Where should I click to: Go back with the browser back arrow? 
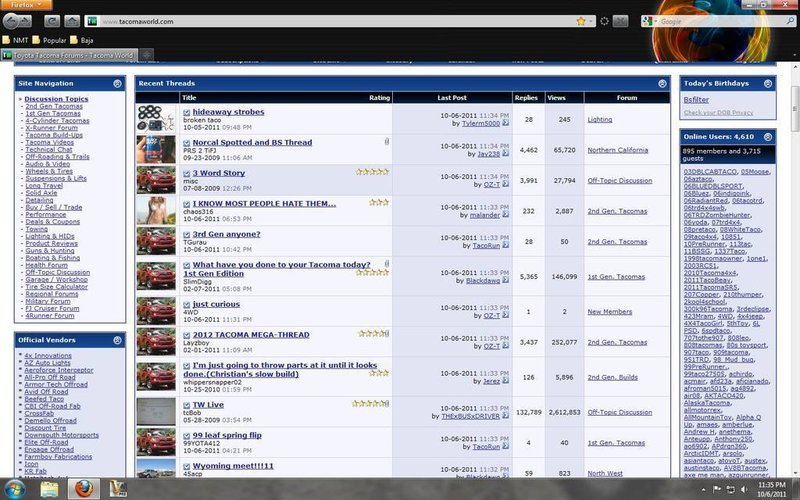coord(11,21)
